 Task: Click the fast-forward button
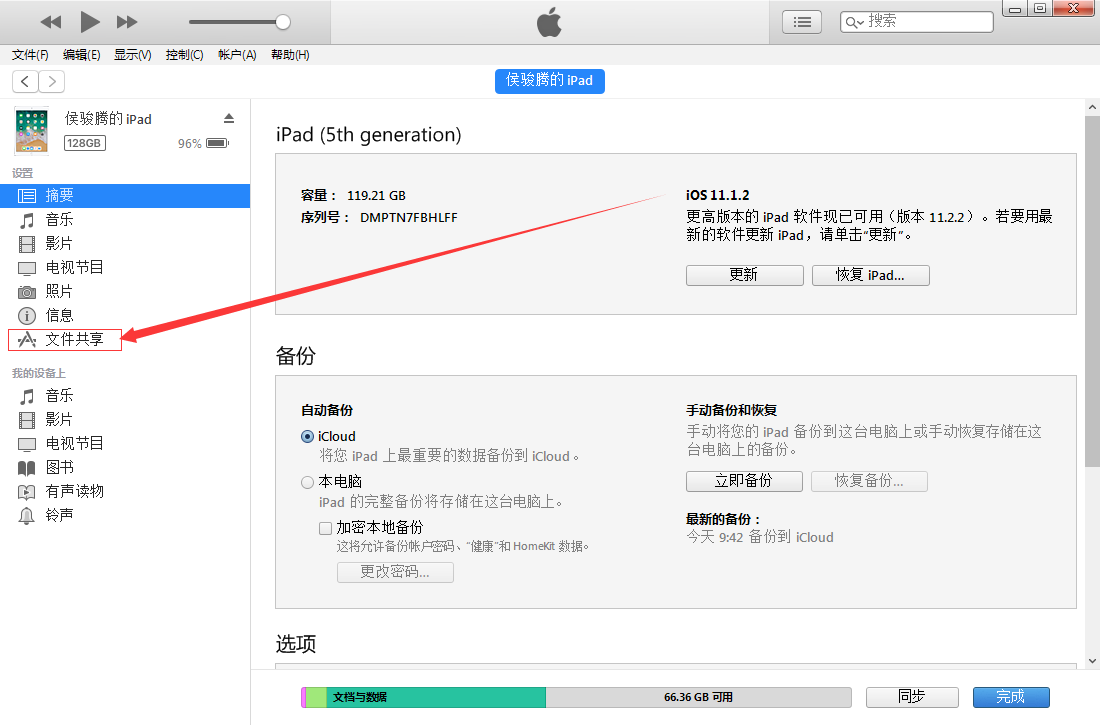126,22
